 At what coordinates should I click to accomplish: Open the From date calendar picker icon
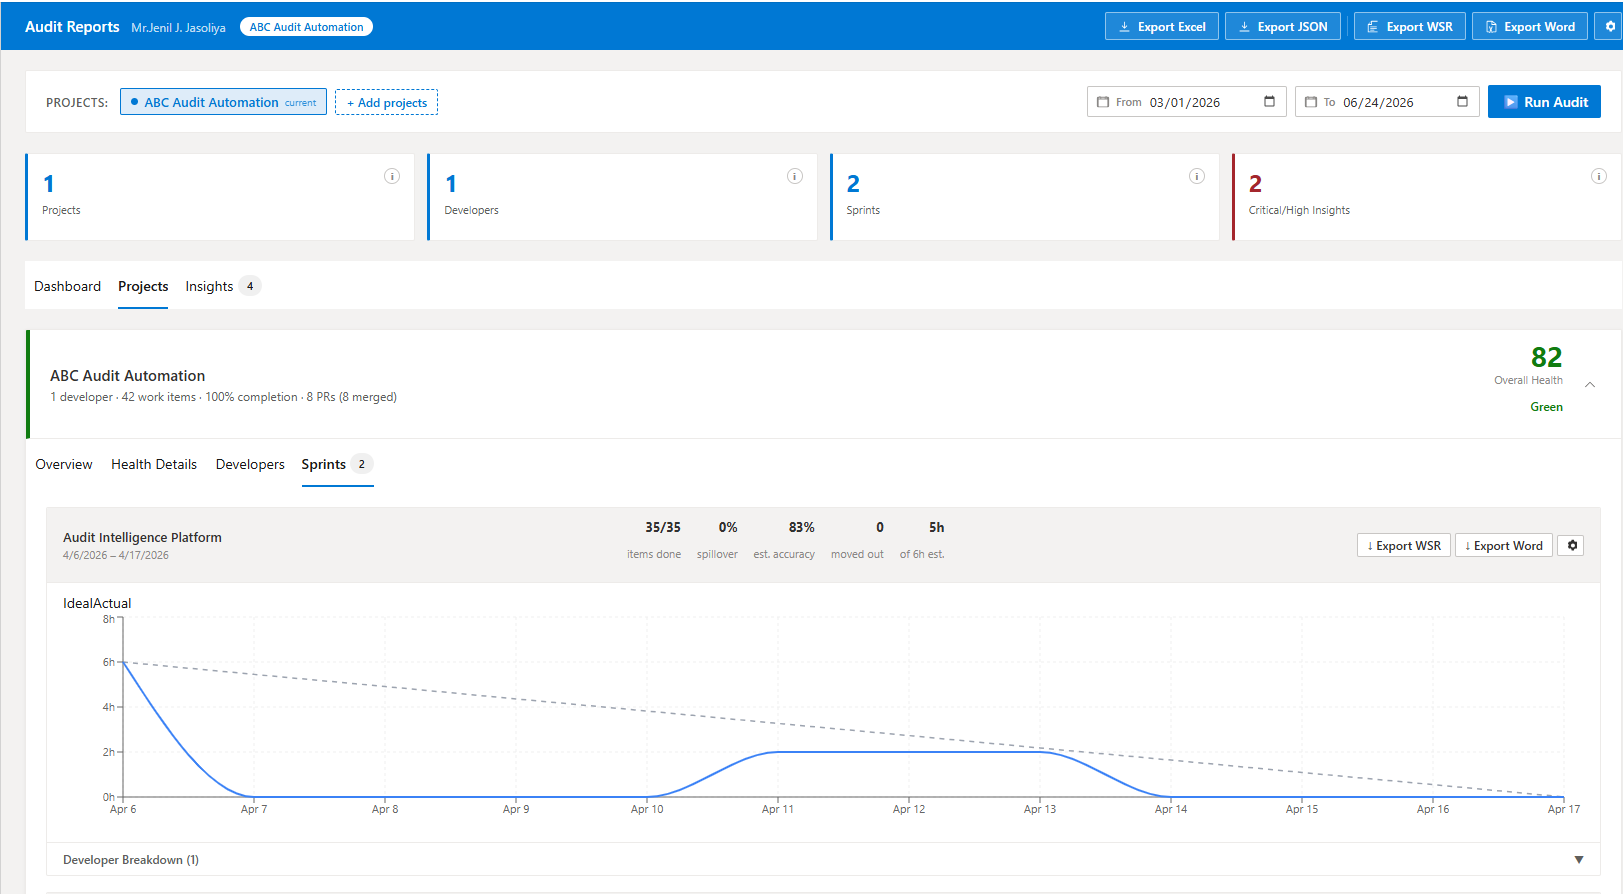point(1270,102)
